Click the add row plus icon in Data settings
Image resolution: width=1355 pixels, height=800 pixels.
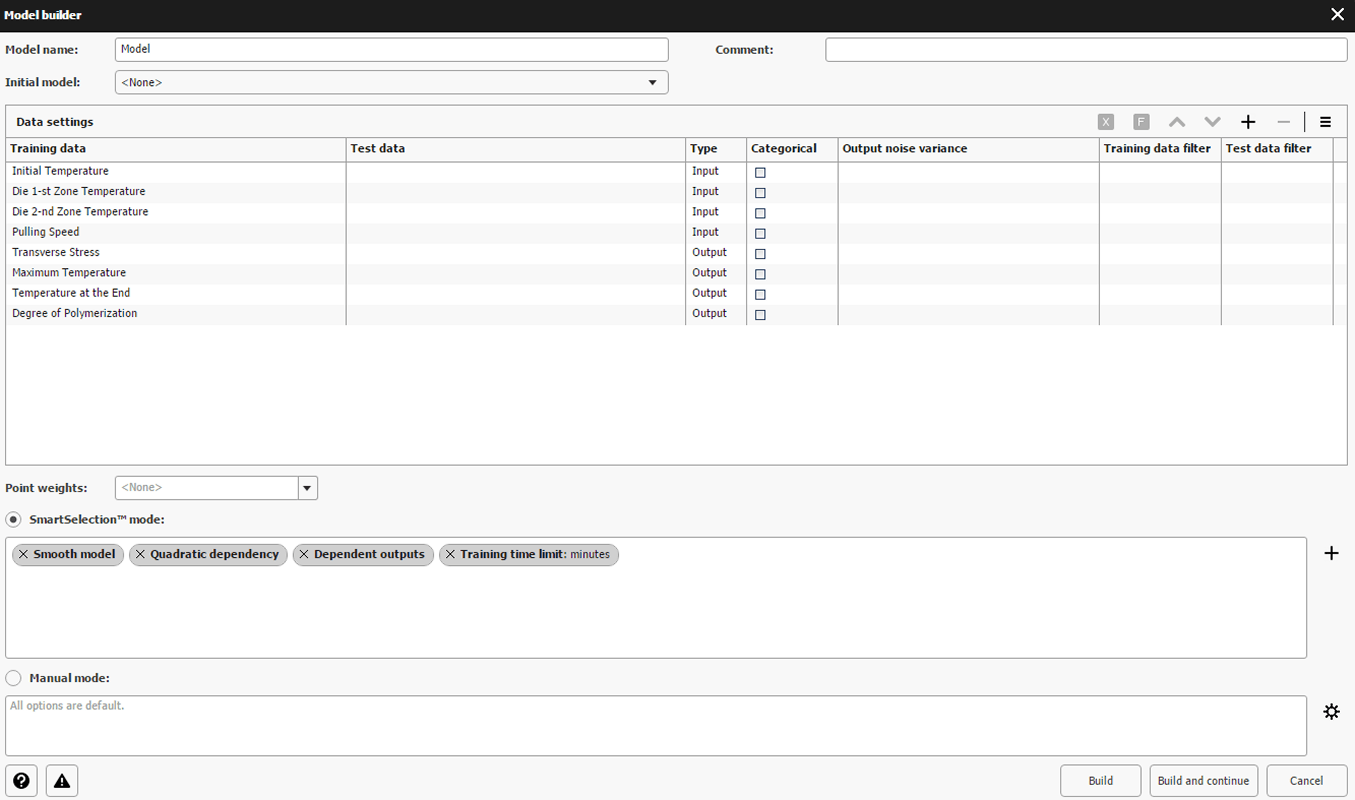[x=1248, y=122]
